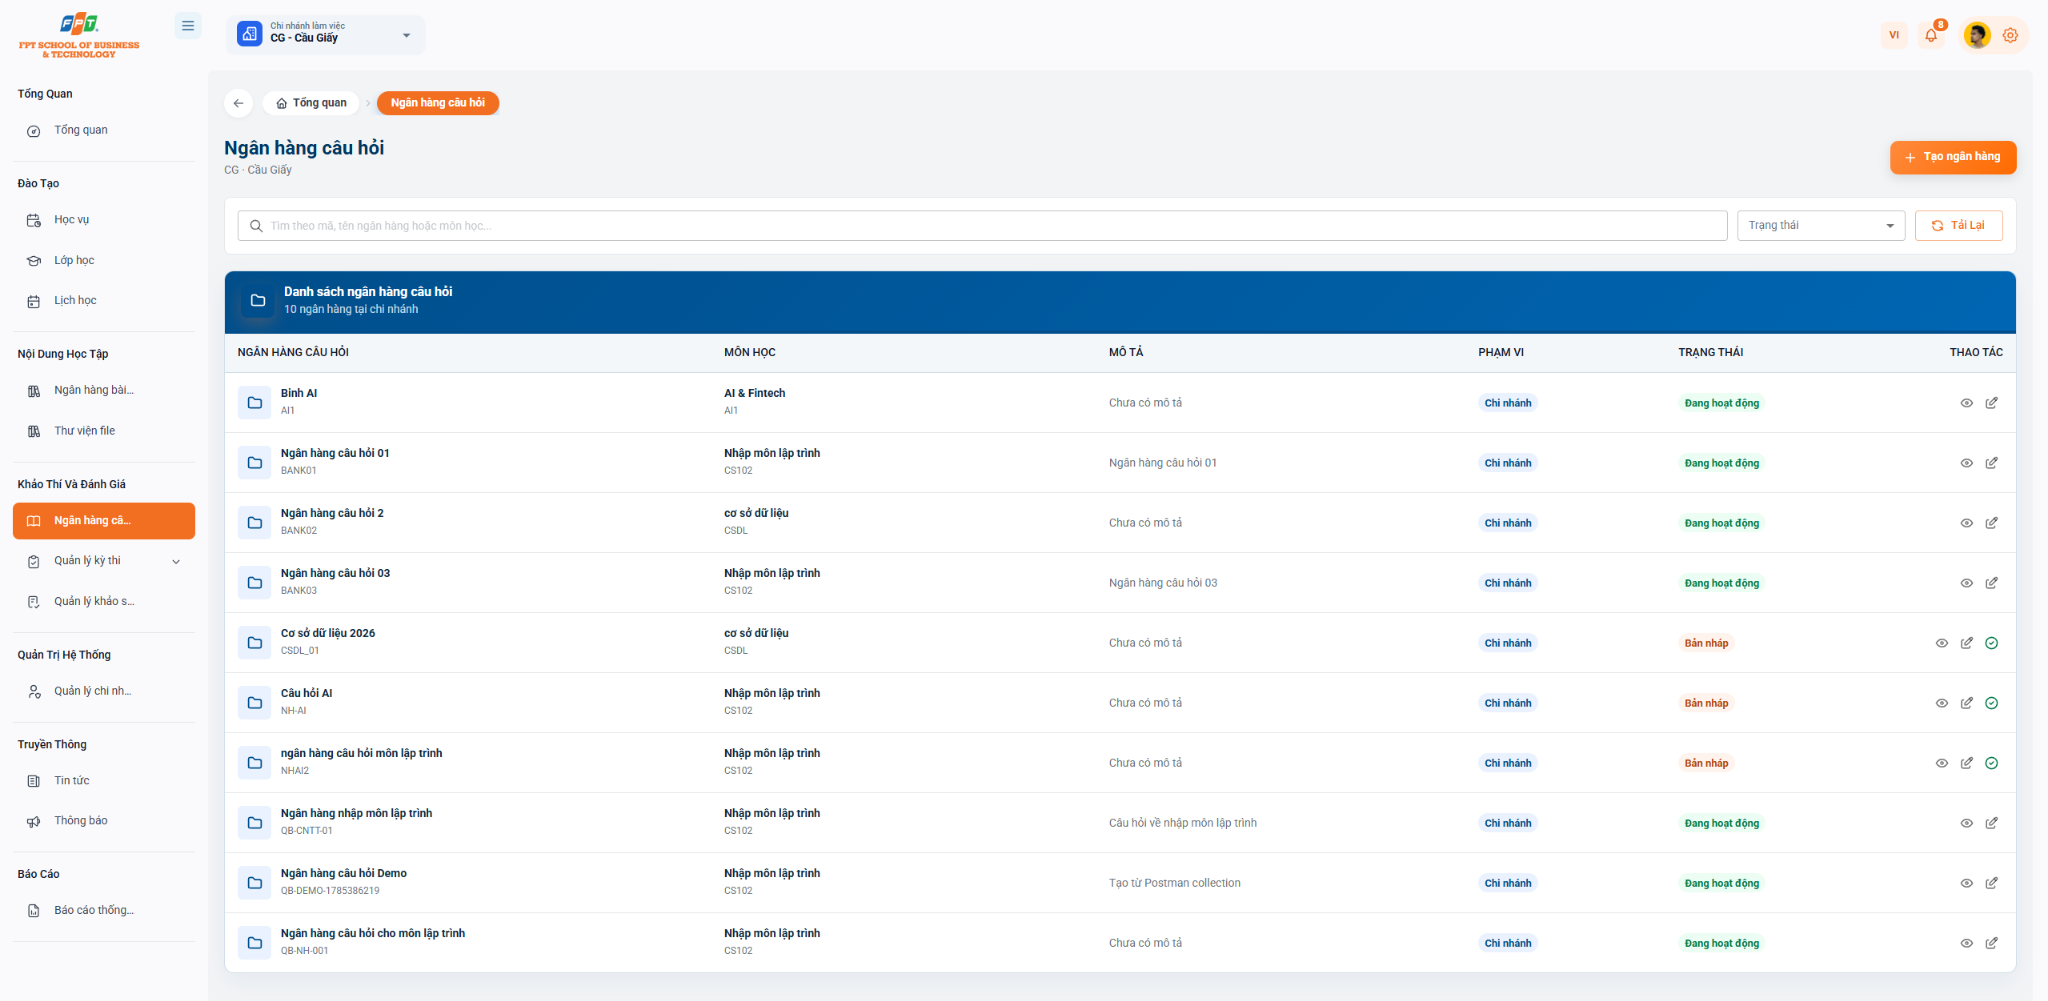2048x1001 pixels.
Task: Edit Ngân hàng câu hỏi 2
Action: 1991,523
